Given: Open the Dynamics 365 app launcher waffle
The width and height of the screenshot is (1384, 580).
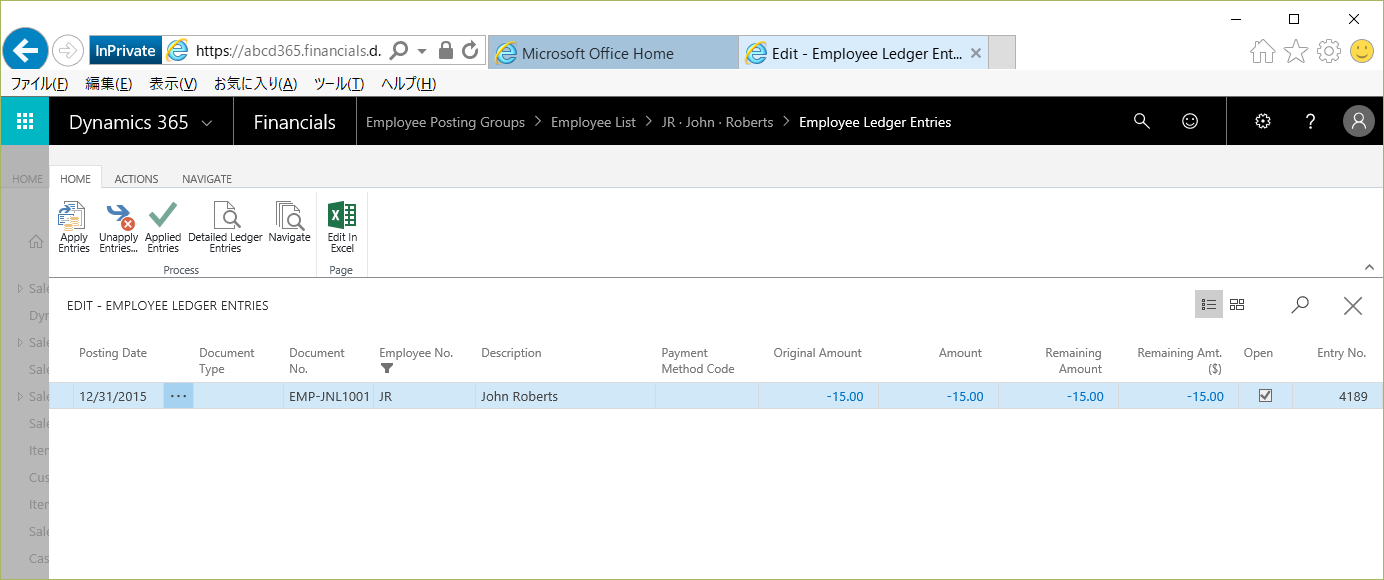Looking at the screenshot, I should (25, 122).
